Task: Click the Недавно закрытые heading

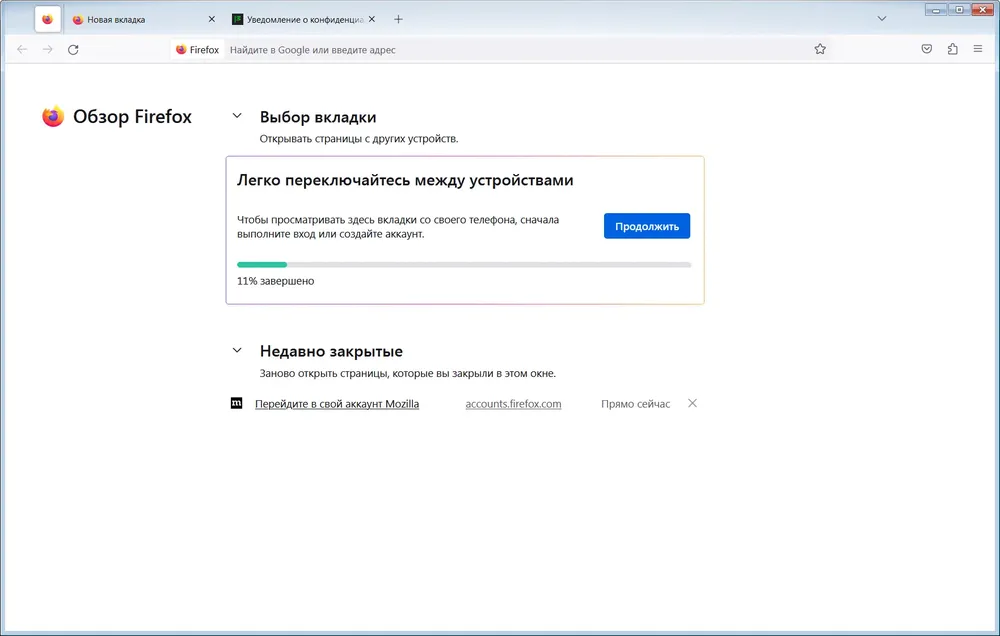Action: pos(331,351)
